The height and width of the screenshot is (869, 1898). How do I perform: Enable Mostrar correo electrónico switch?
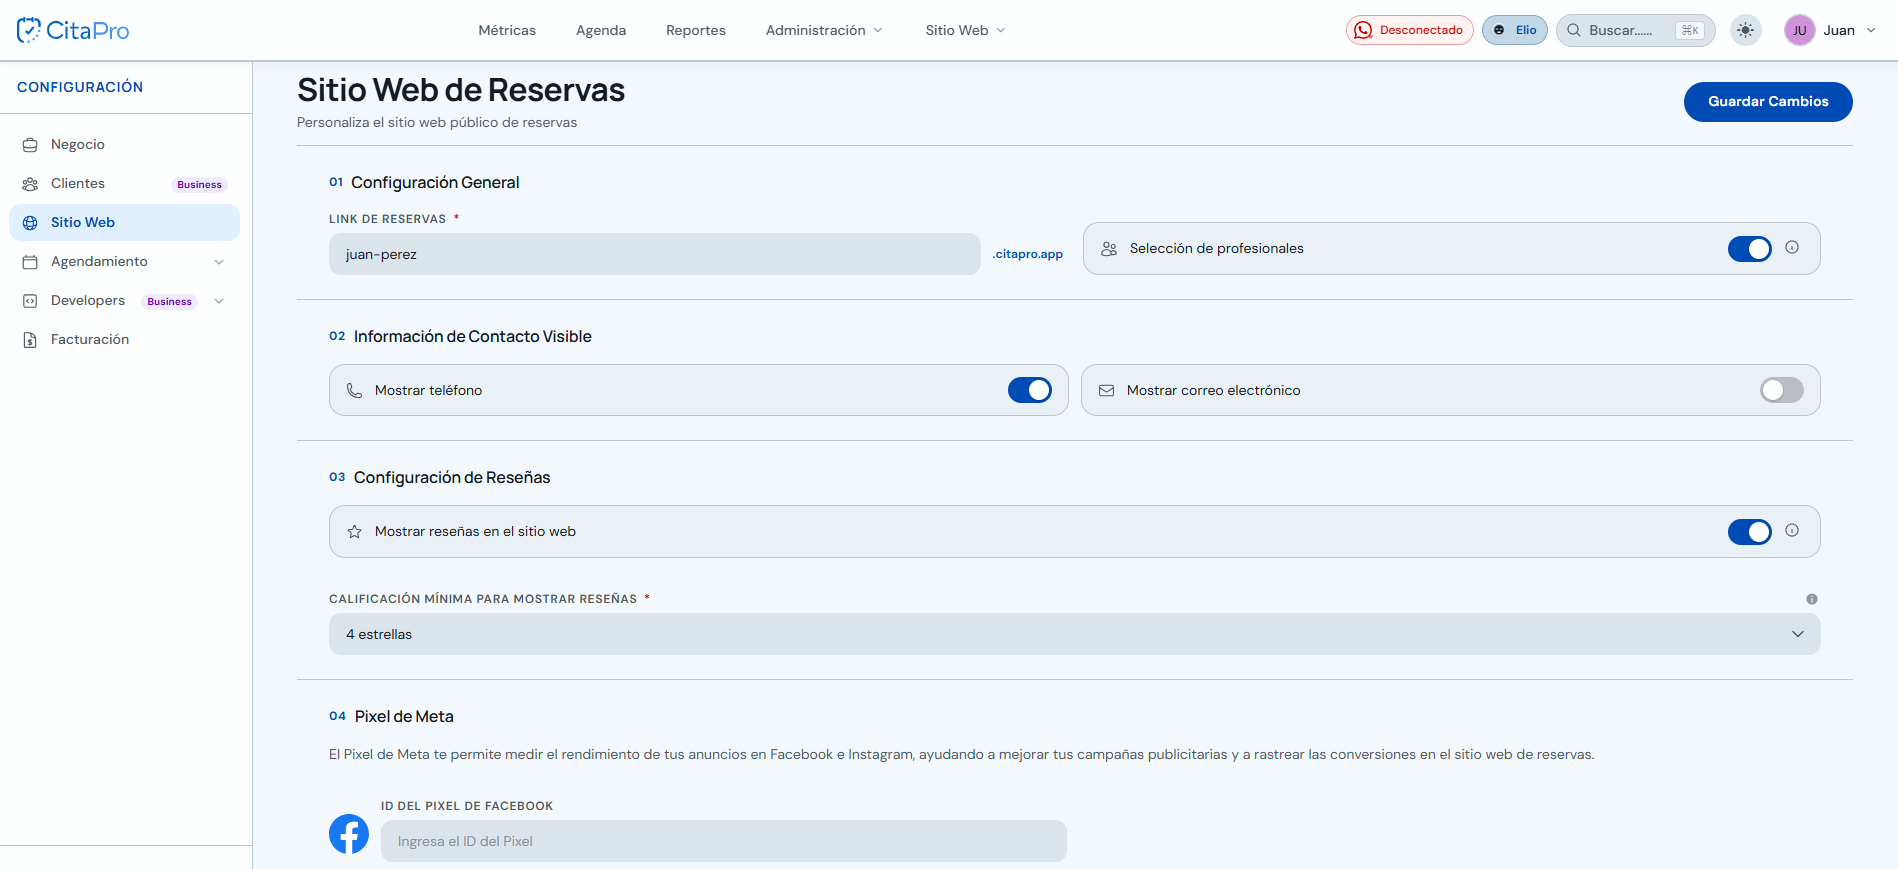[1781, 390]
